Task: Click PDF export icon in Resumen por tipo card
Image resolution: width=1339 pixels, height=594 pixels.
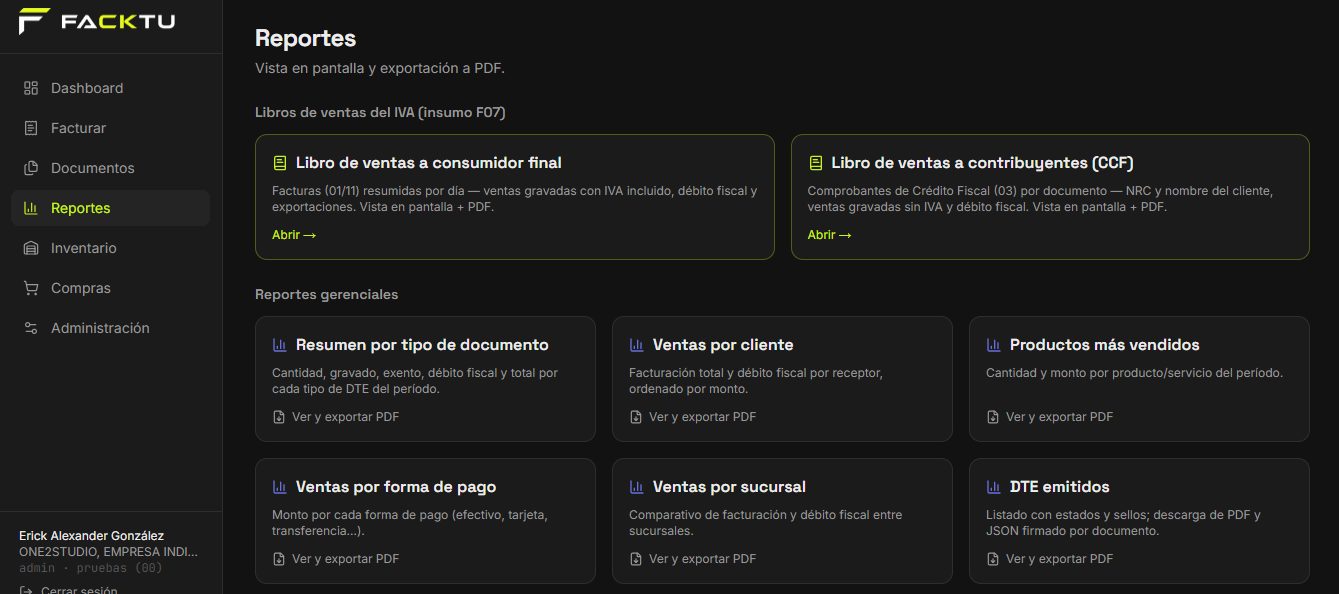Action: click(x=279, y=417)
